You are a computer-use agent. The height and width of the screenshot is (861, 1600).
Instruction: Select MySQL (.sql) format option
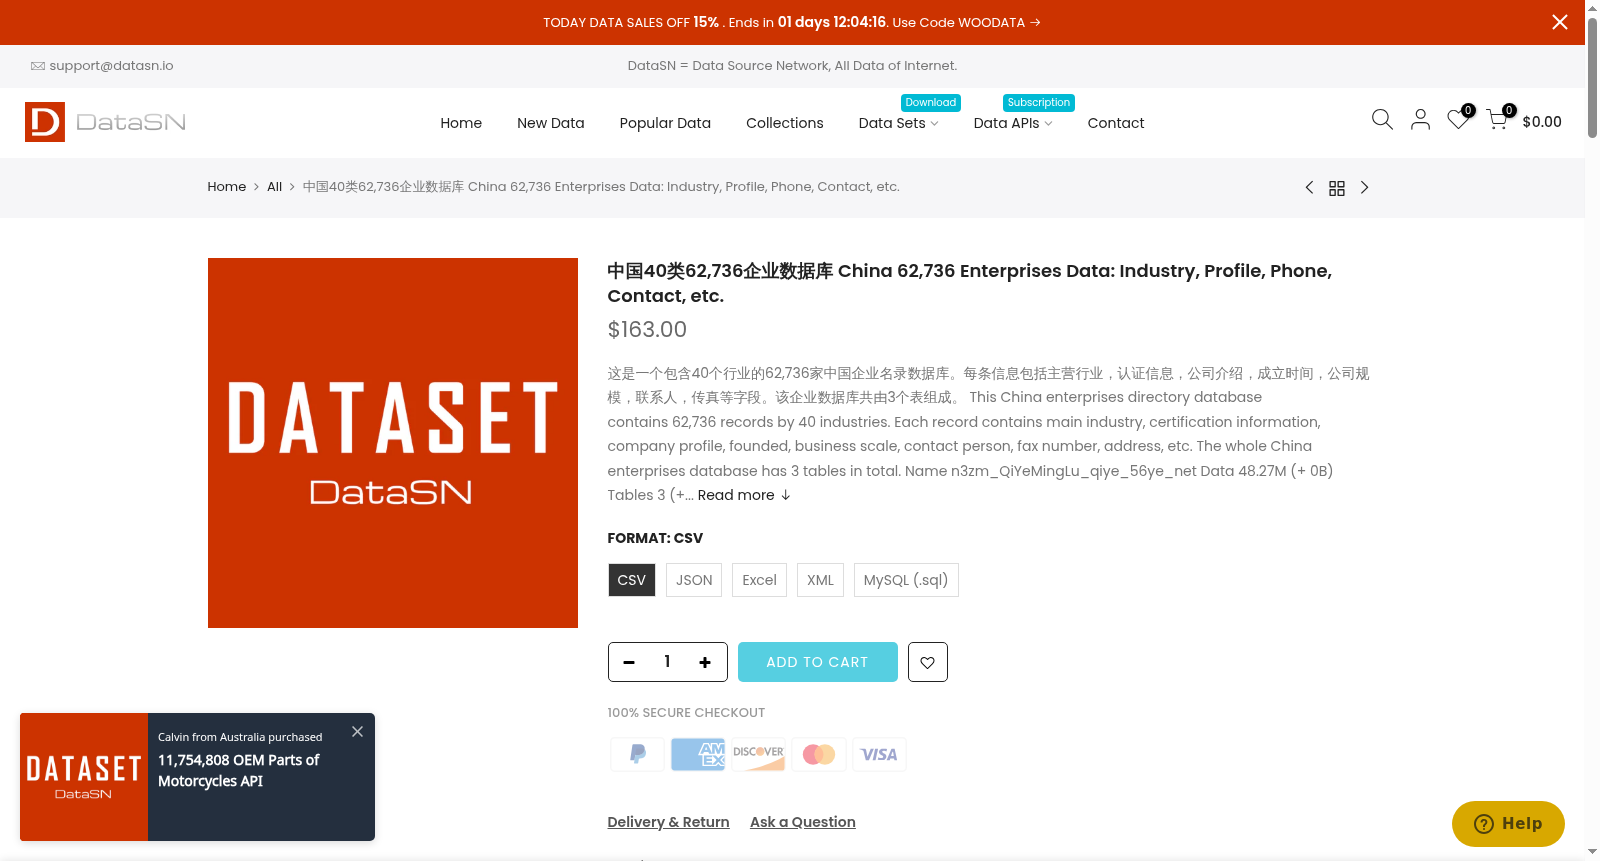click(x=906, y=580)
